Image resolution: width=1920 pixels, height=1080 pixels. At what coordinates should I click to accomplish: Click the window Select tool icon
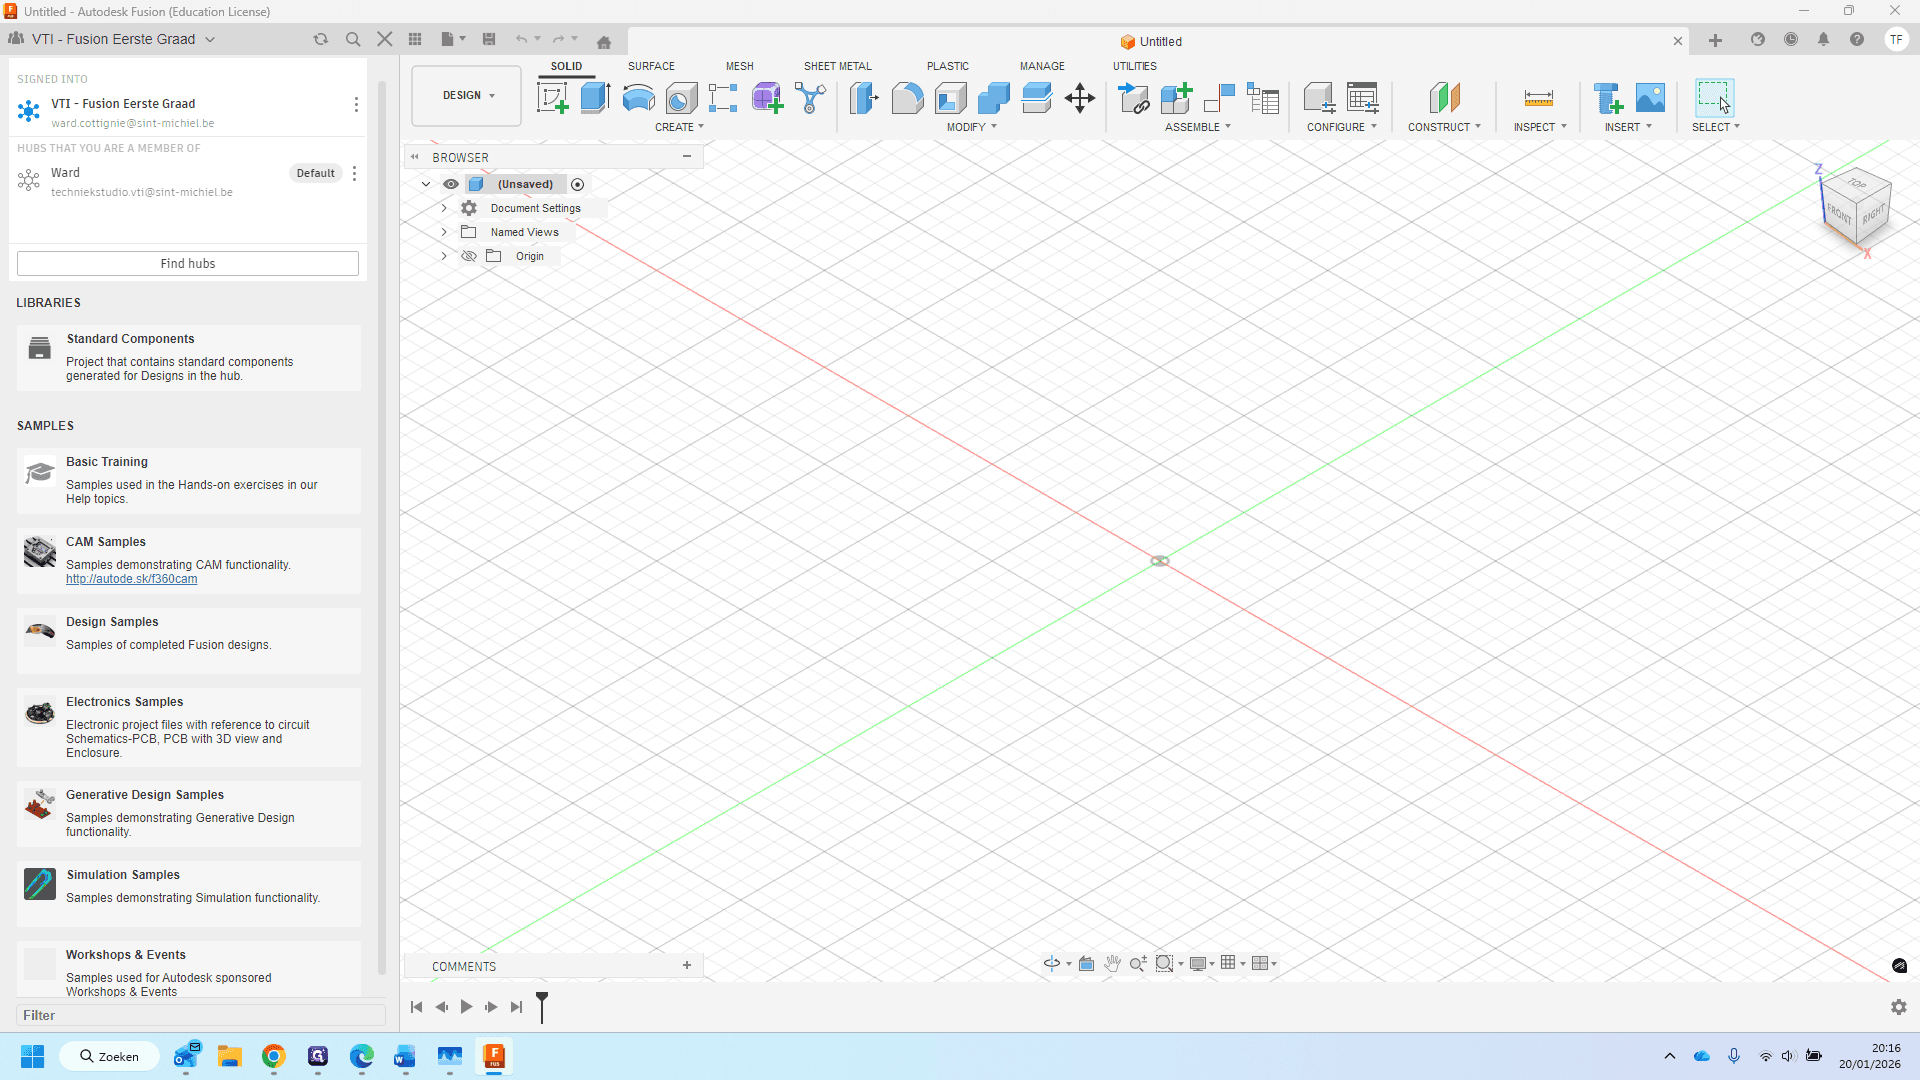pos(1714,98)
